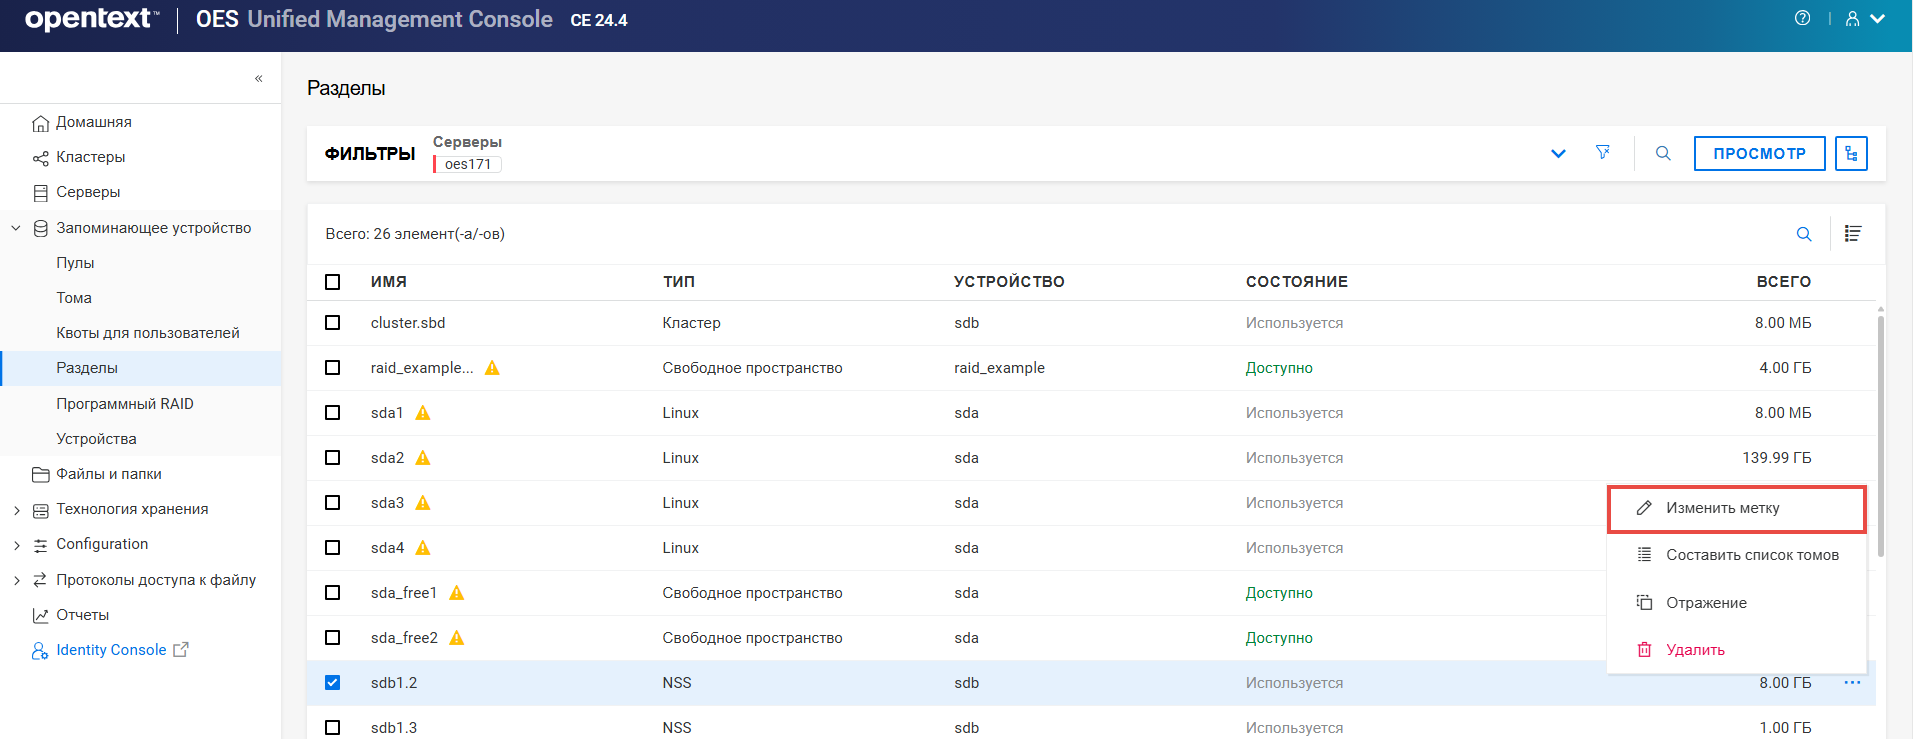
Task: Click the warning icon next to sda1
Action: pos(423,413)
